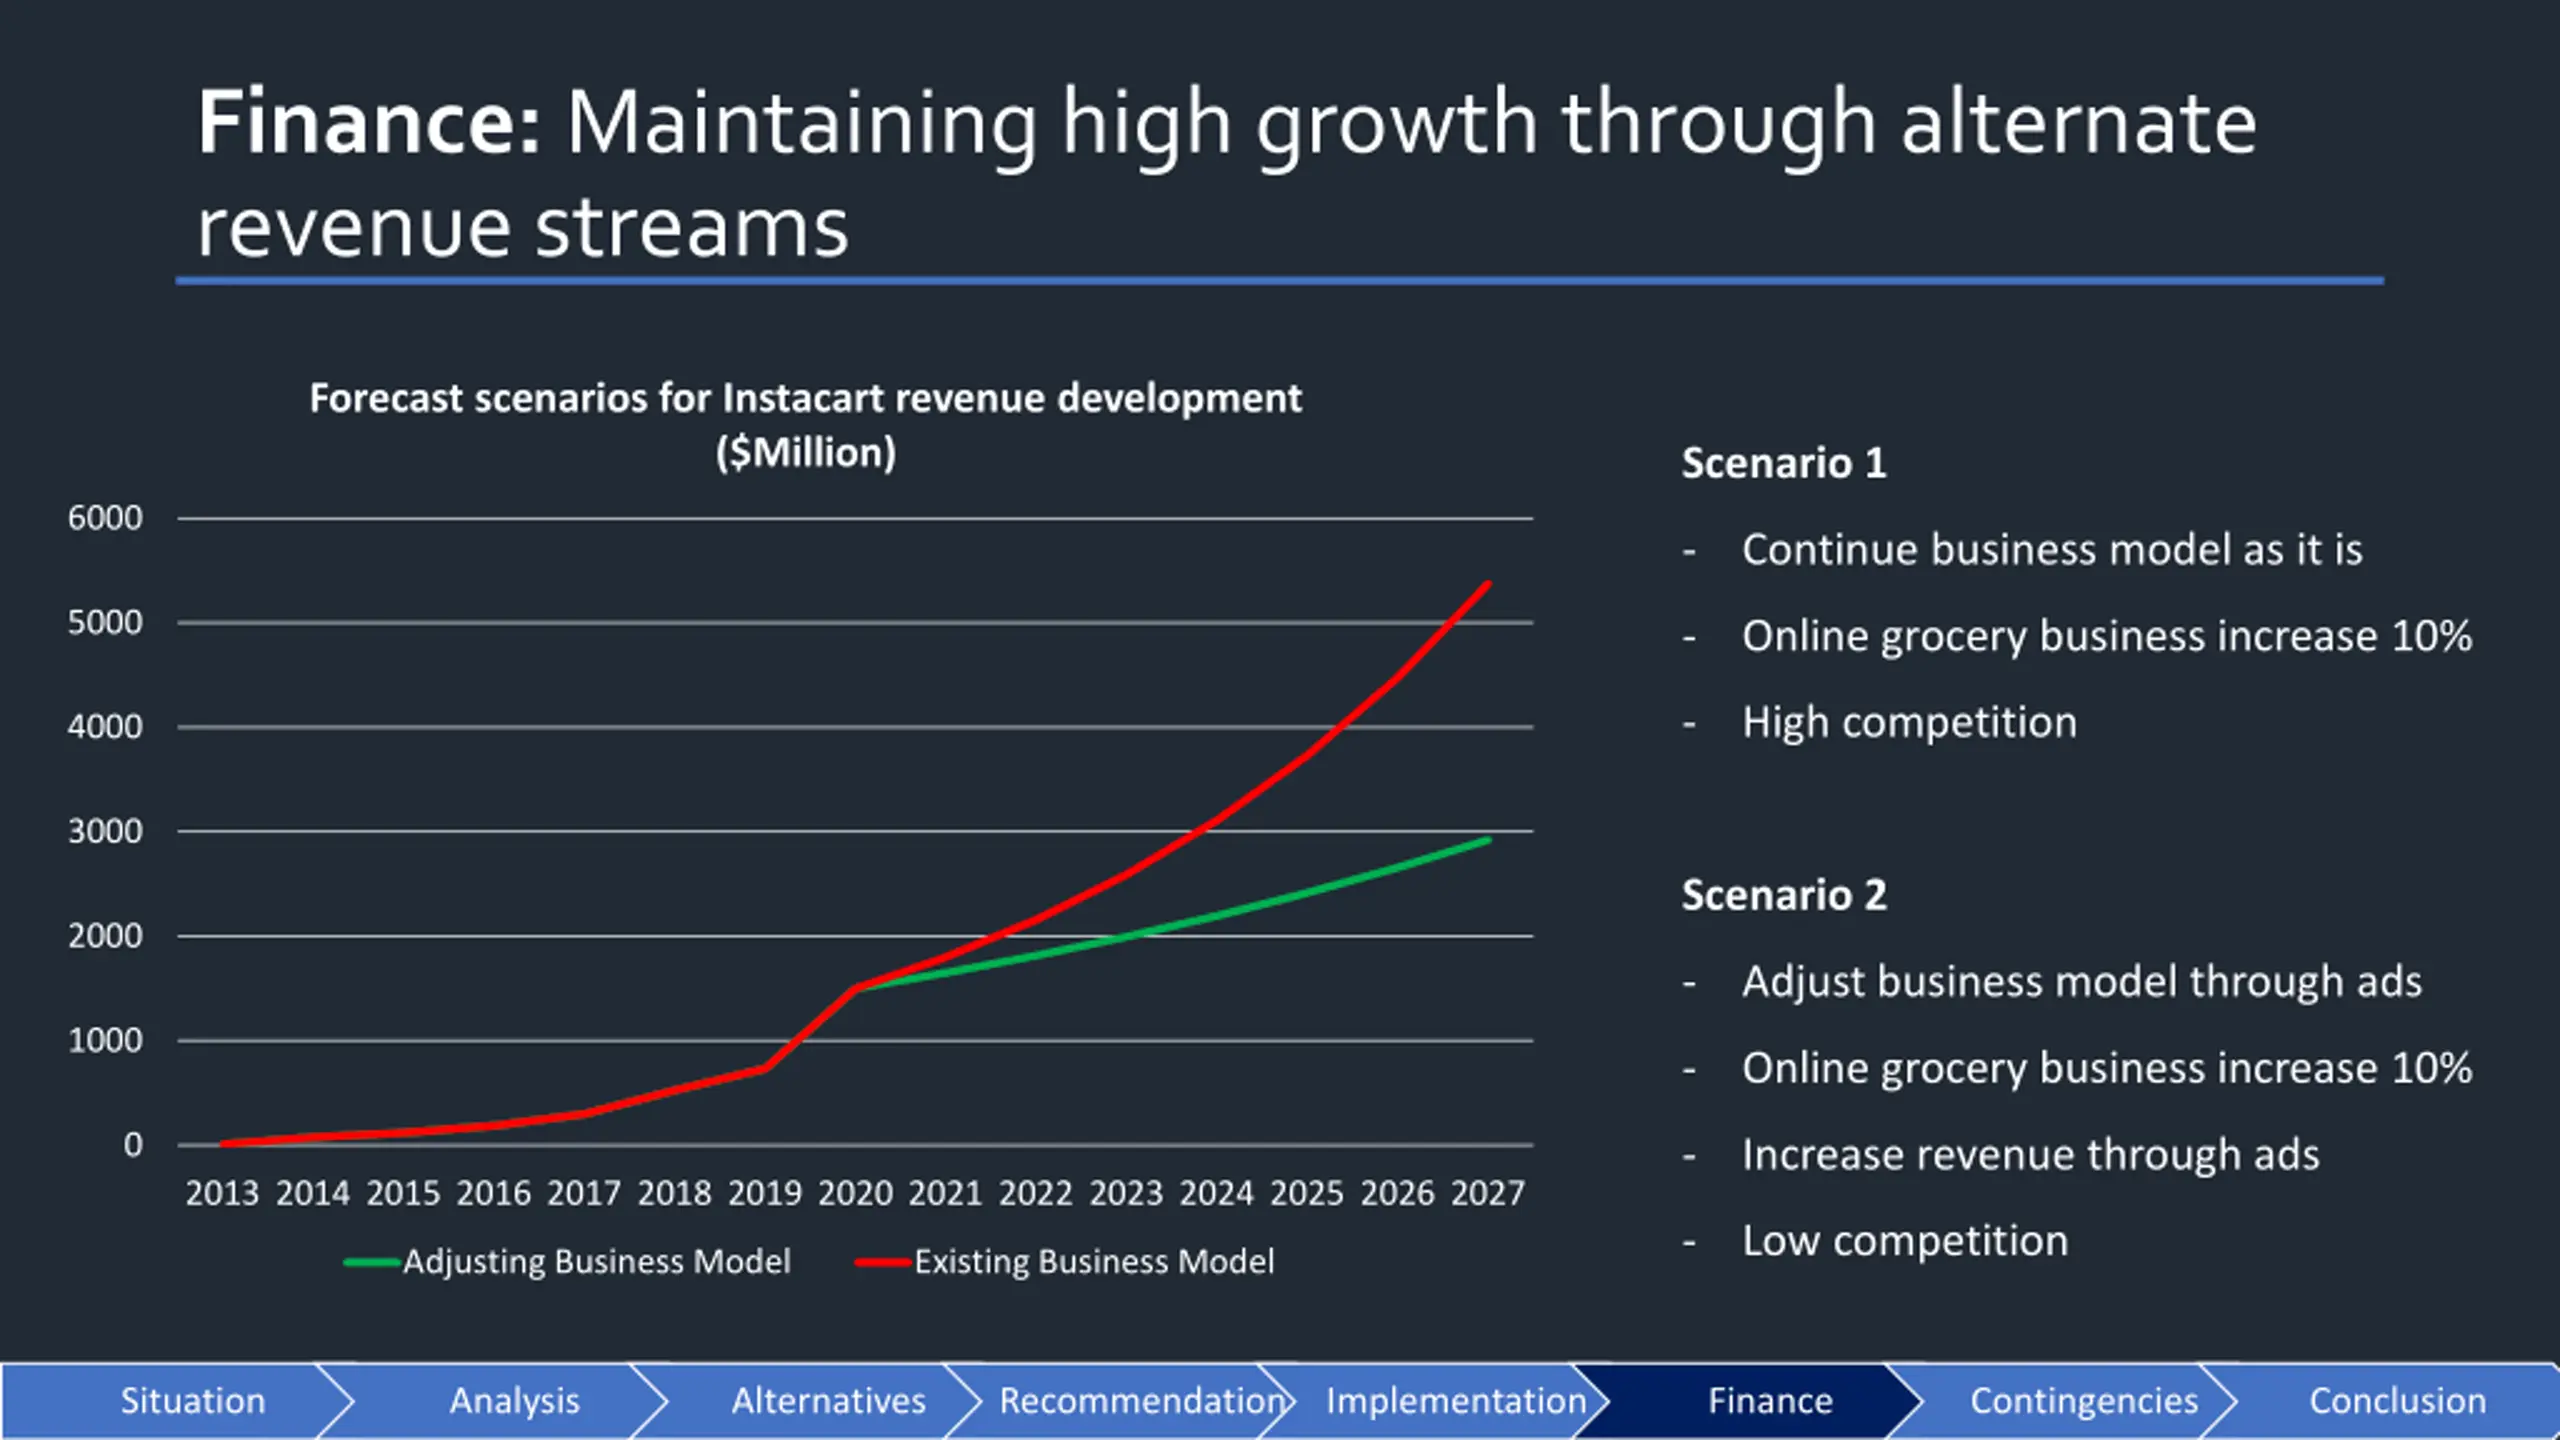
Task: Click the 2000 y-axis label
Action: 105,936
